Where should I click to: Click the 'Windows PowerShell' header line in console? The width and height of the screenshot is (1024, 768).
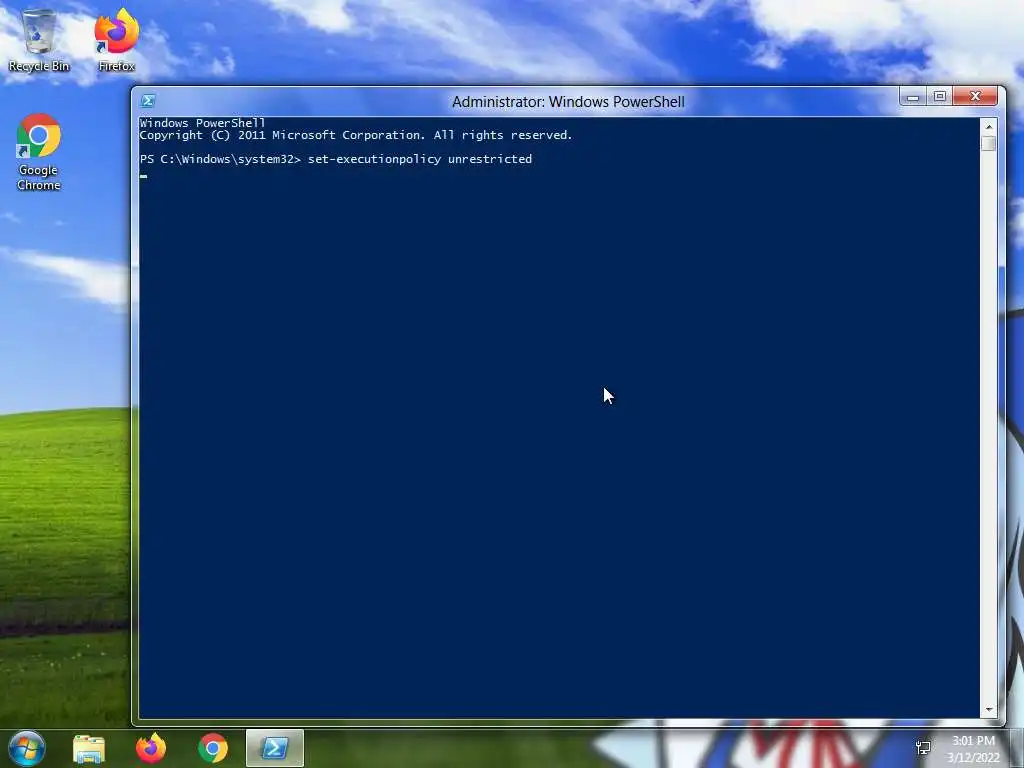pyautogui.click(x=202, y=123)
